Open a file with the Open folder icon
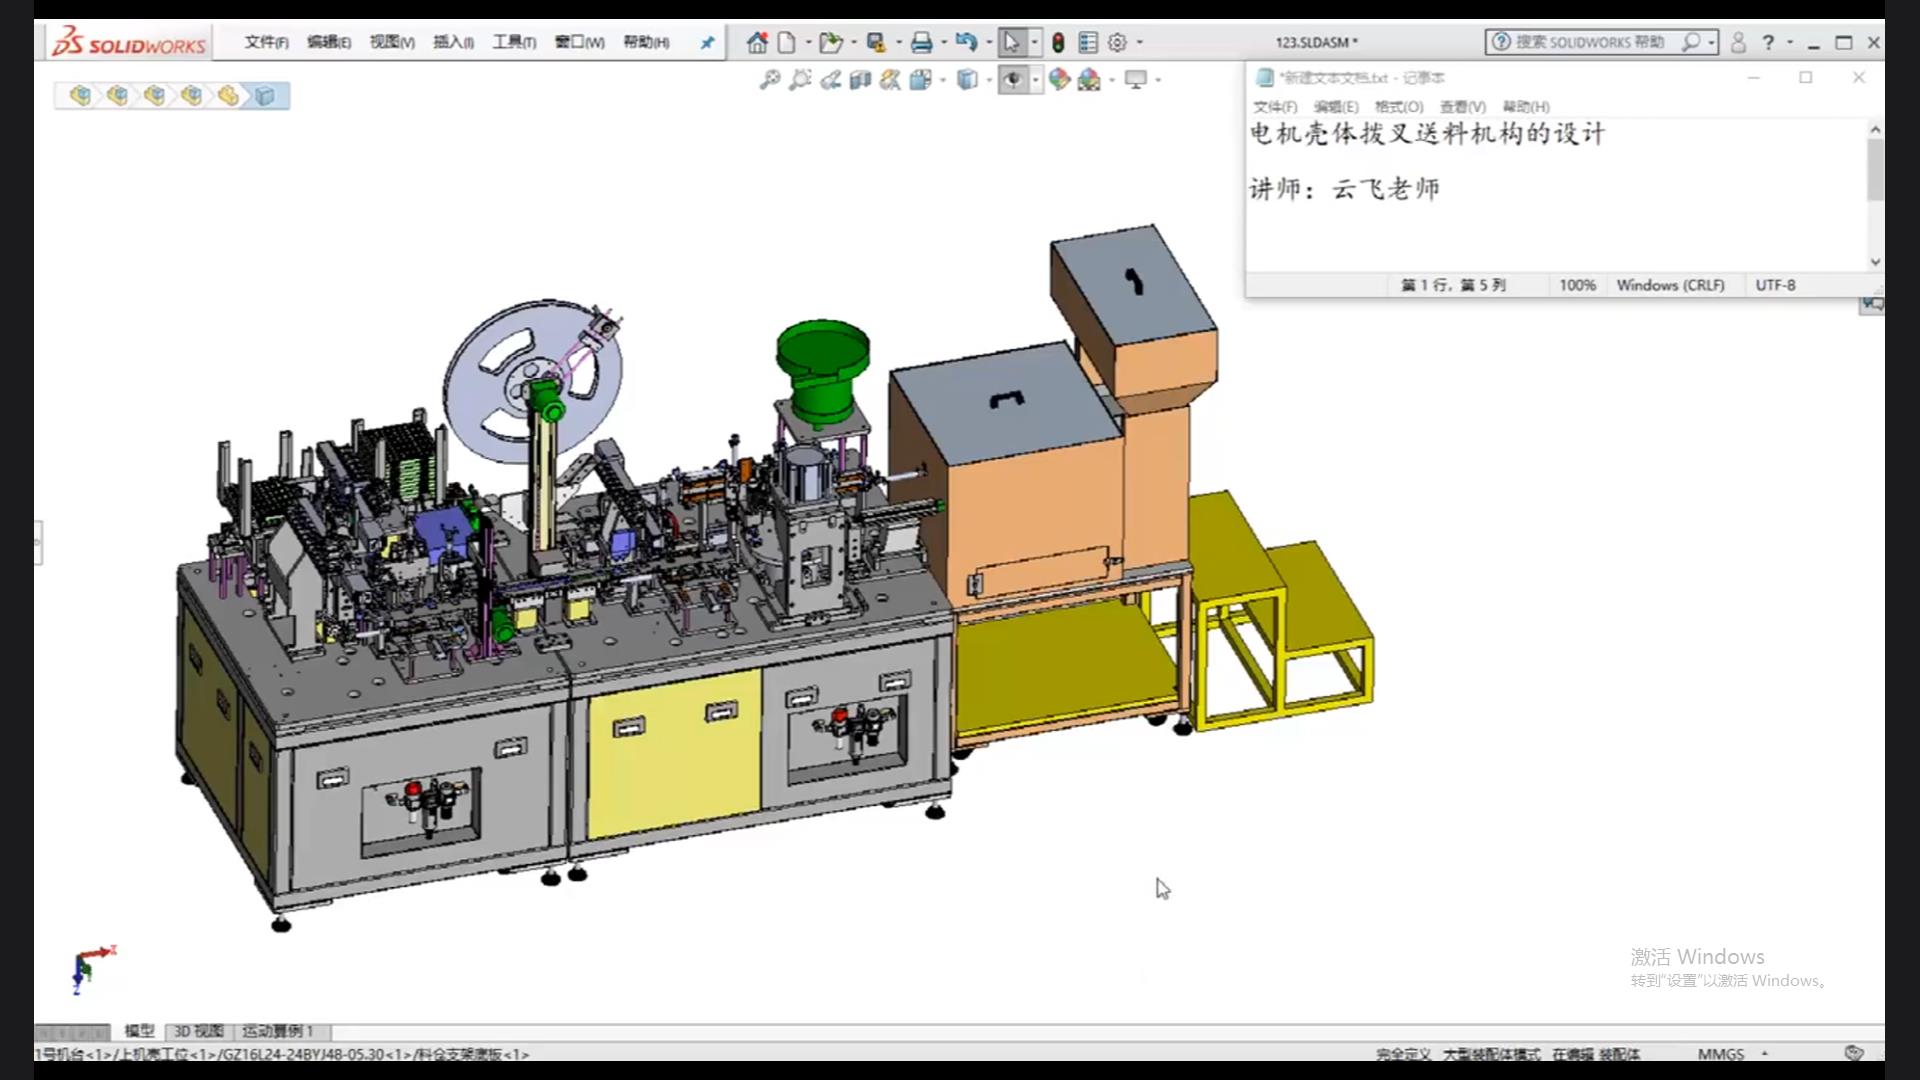1920x1080 pixels. tap(830, 42)
